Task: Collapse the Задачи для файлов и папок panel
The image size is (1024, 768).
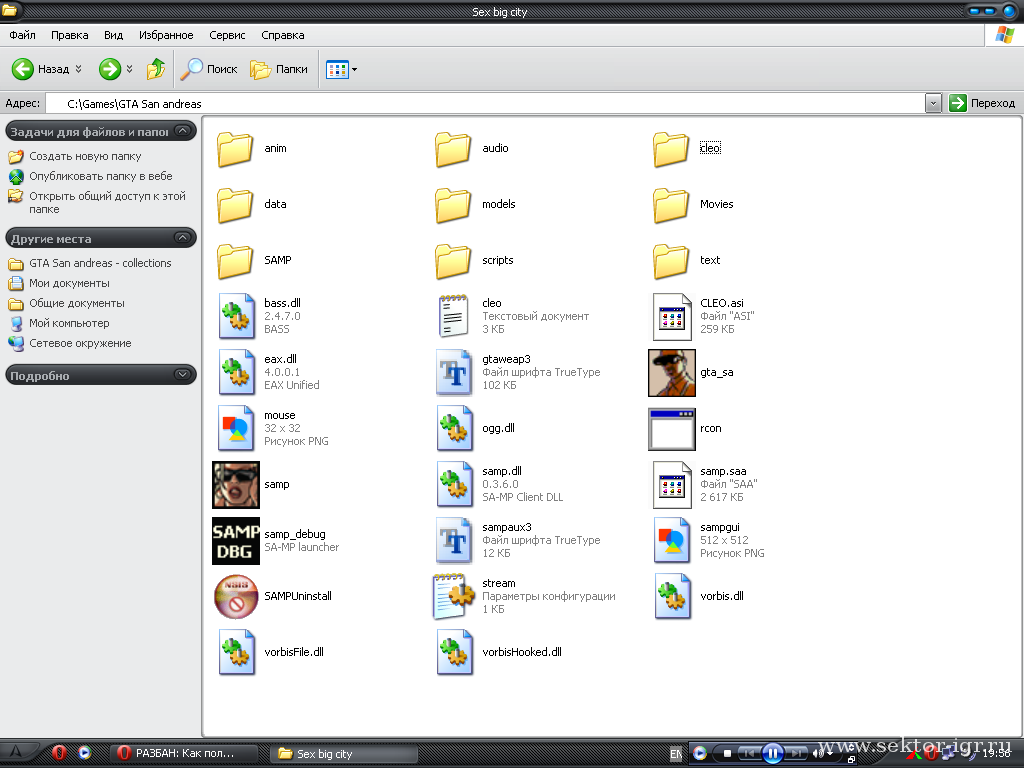Action: [x=183, y=131]
